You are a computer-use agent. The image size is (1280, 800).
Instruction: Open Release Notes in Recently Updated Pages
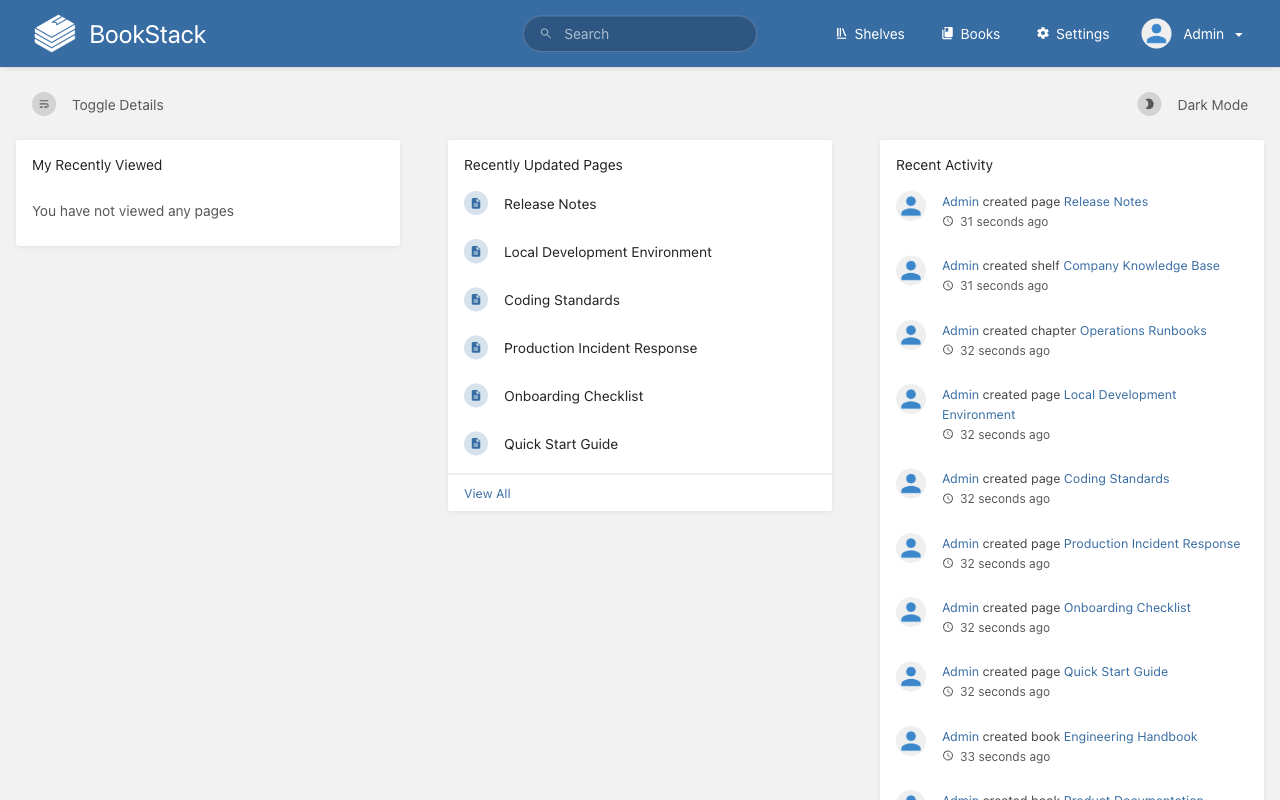550,204
